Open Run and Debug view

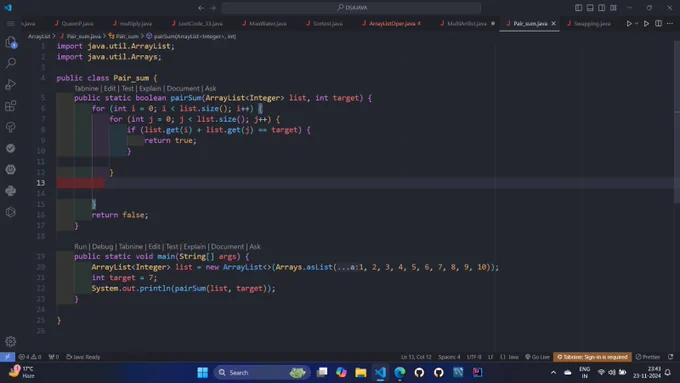pos(11,84)
